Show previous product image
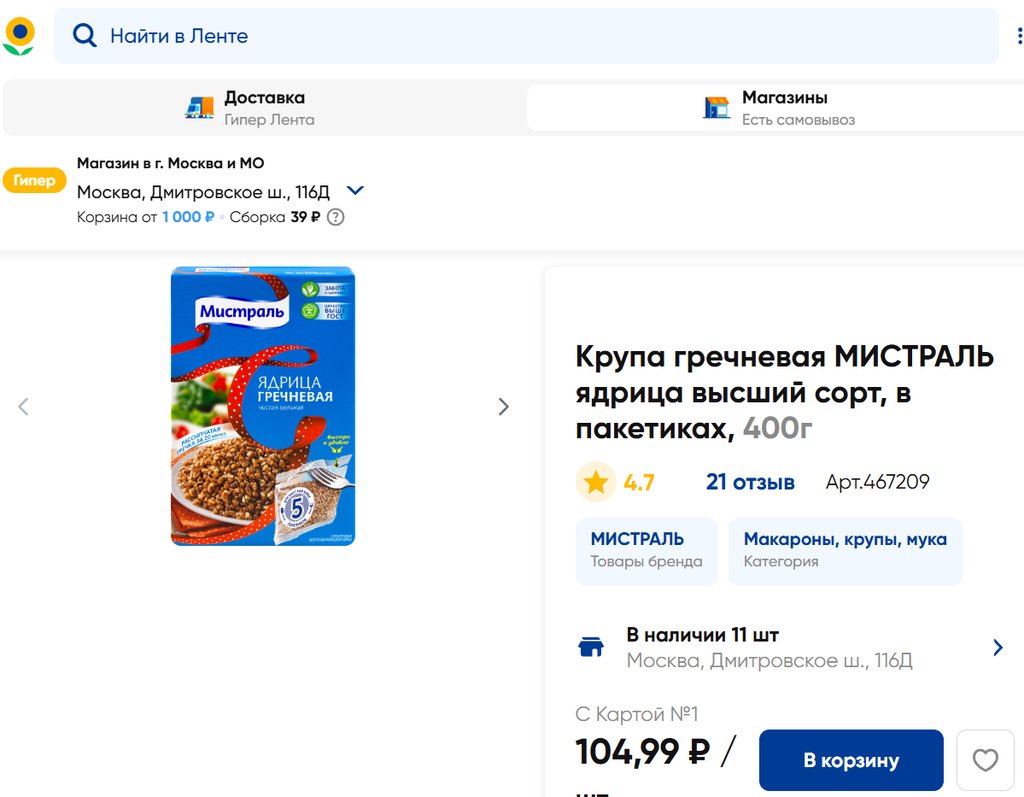 [24, 407]
